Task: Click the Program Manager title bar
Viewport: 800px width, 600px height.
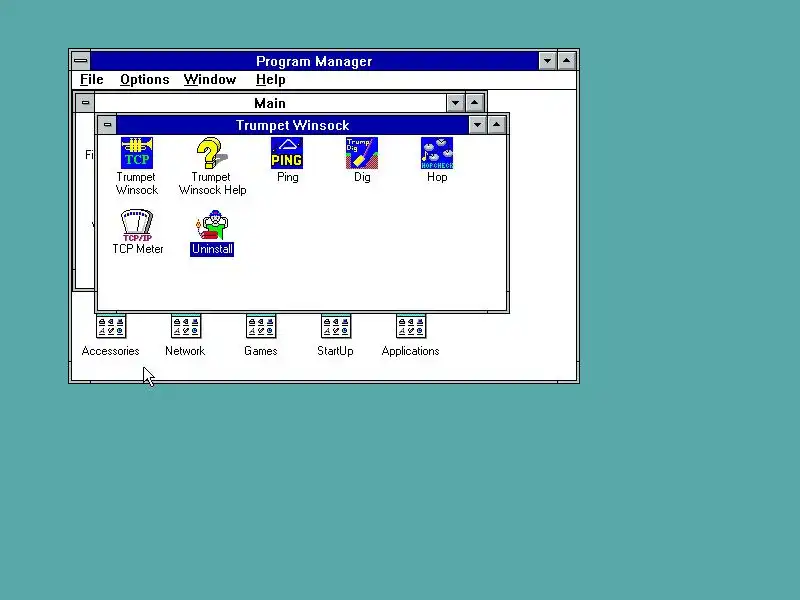Action: click(x=314, y=61)
